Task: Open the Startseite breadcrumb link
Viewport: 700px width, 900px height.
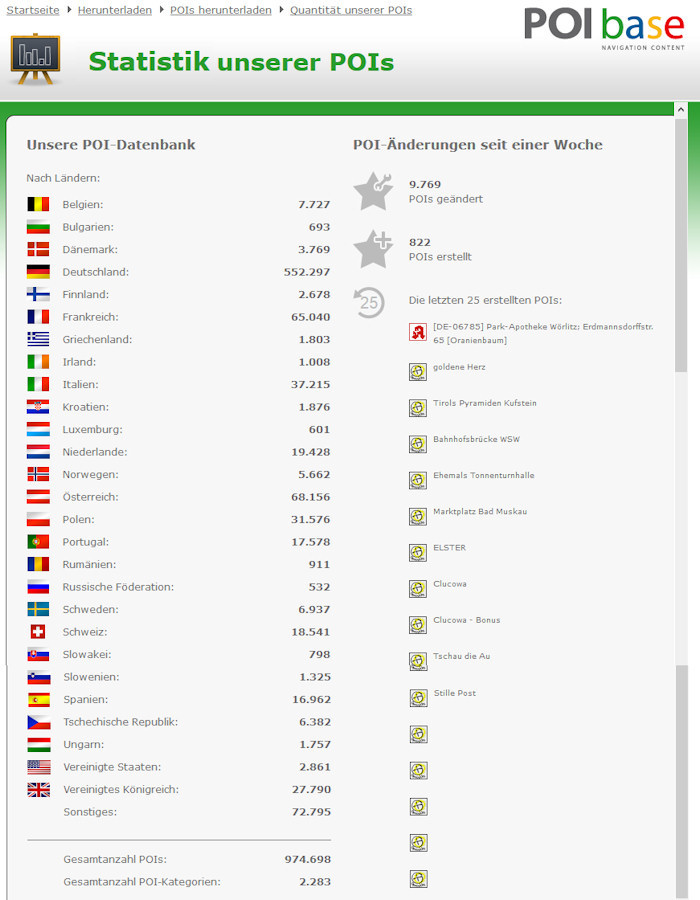Action: coord(33,10)
